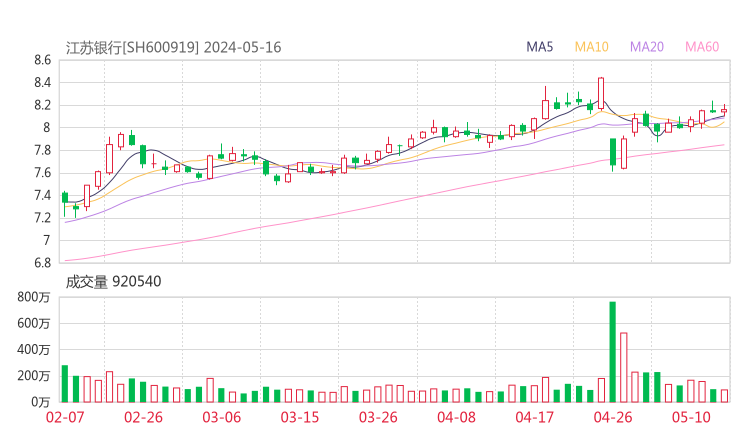Click the 成交量 920540 volume label
This screenshot has width=740, height=440.
tap(113, 282)
